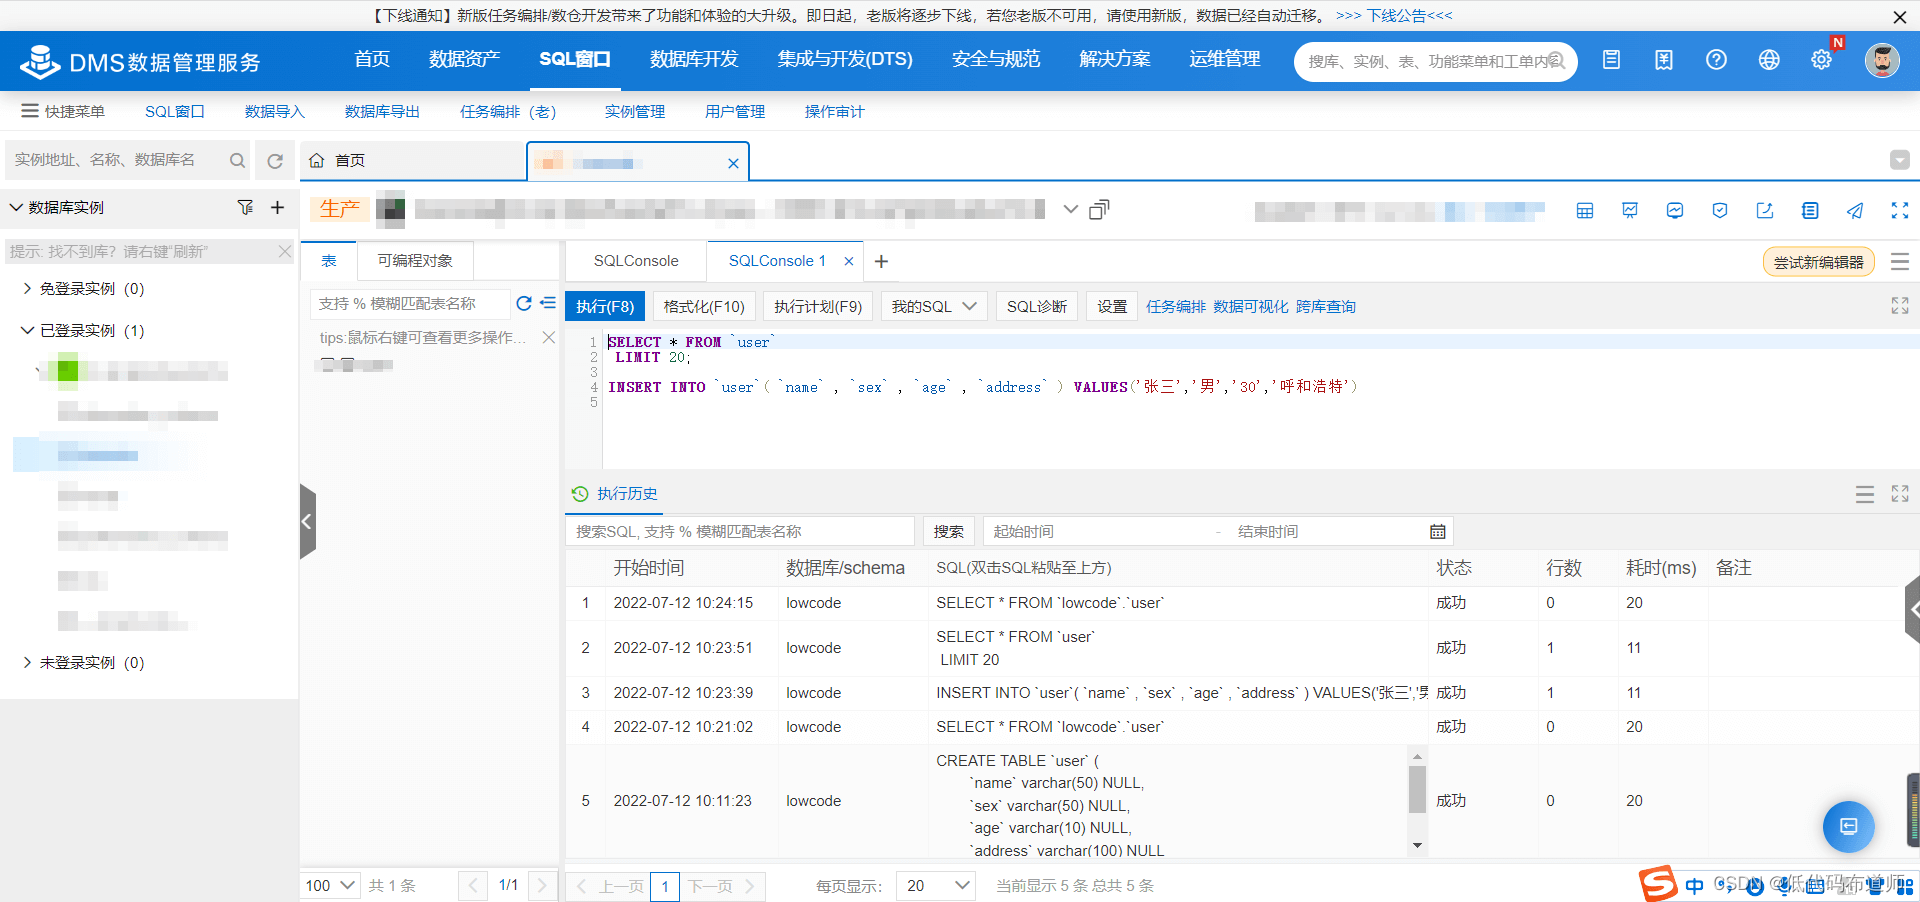Open the export/share icon in database toolbar

tap(1765, 210)
